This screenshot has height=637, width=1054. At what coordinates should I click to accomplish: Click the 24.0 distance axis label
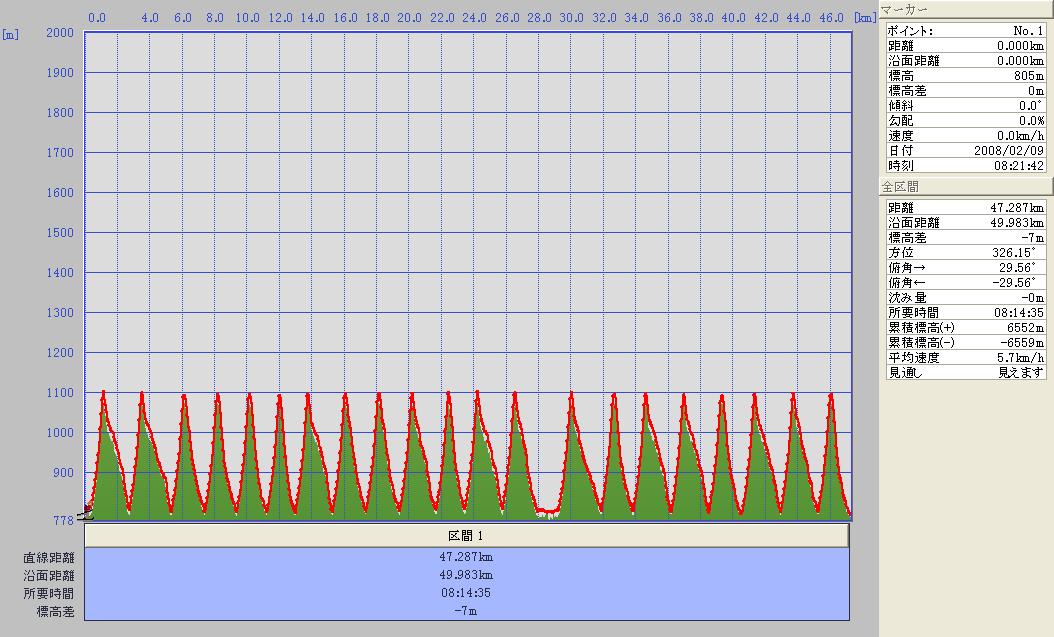(x=474, y=17)
